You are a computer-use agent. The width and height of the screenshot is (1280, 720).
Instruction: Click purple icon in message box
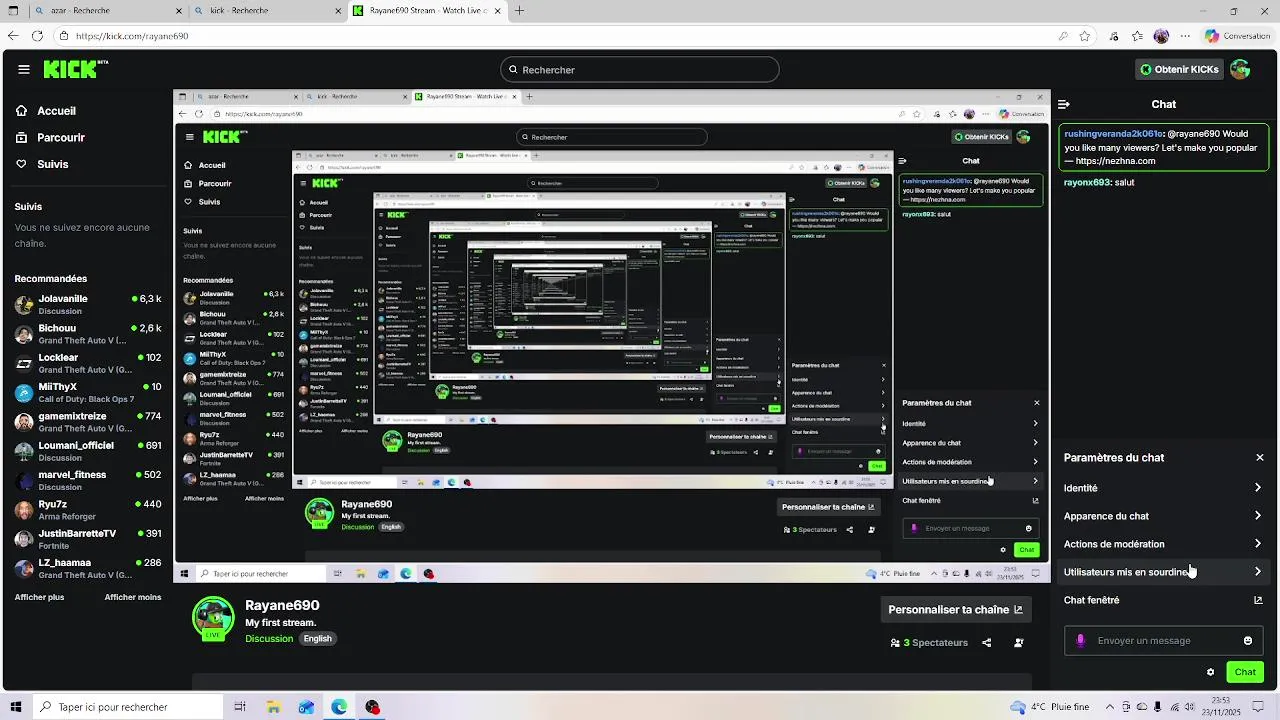click(1080, 641)
